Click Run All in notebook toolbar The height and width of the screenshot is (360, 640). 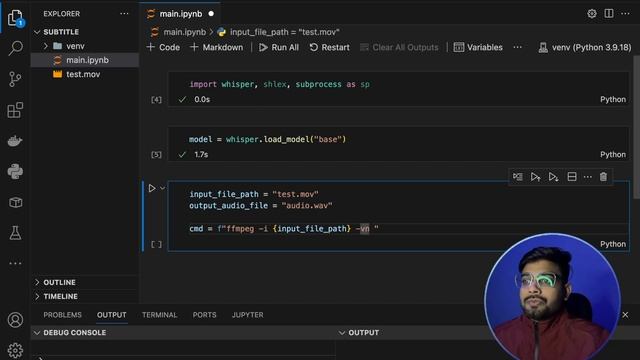279,47
